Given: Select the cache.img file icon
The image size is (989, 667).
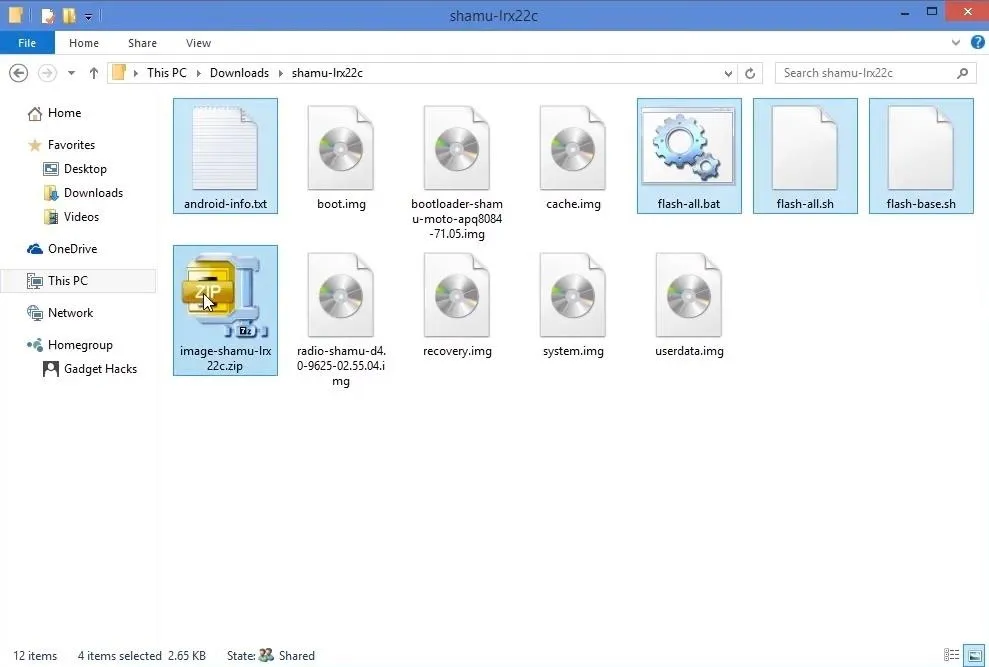Looking at the screenshot, I should point(573,149).
